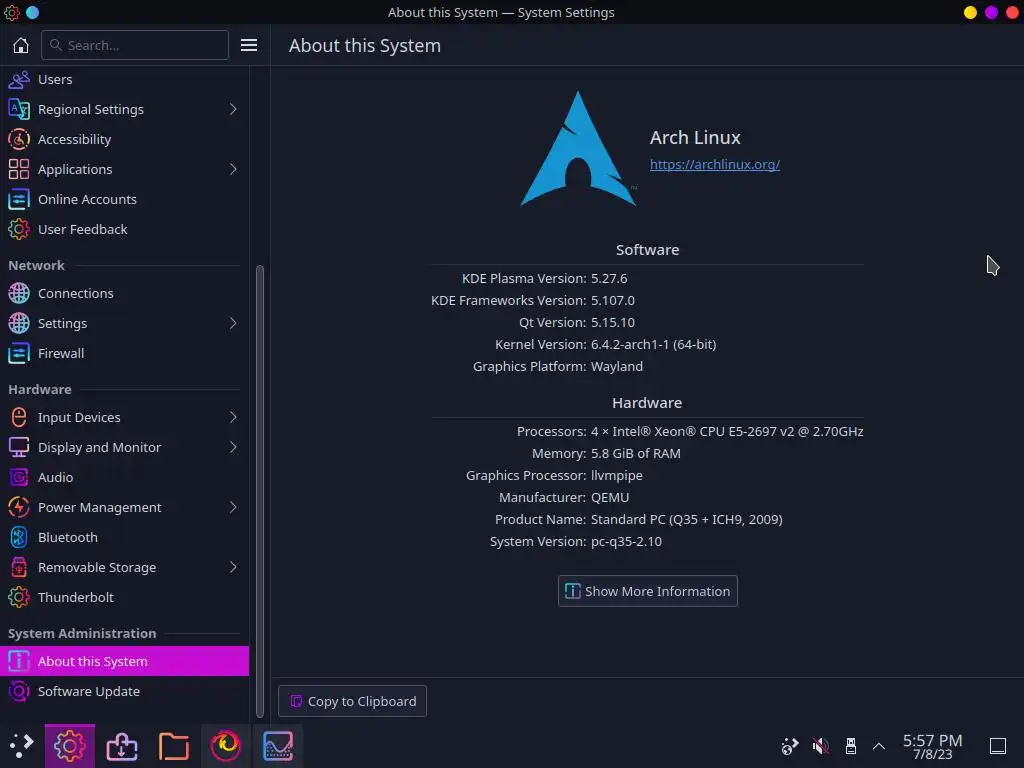
Task: Open the Audio settings icon
Action: tap(19, 477)
